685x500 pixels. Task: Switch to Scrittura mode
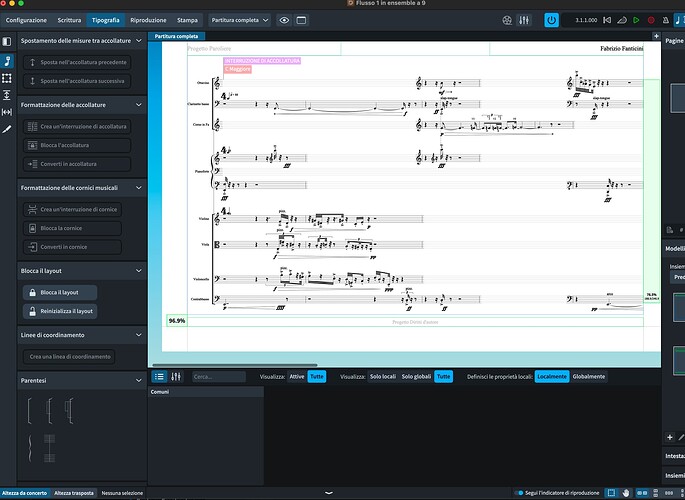[69, 20]
